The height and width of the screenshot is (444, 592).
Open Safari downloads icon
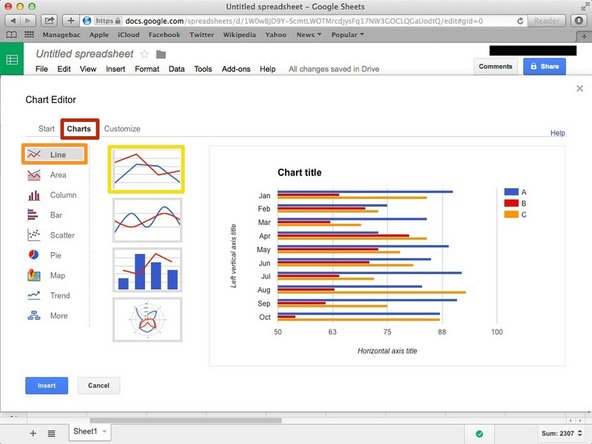pos(578,21)
